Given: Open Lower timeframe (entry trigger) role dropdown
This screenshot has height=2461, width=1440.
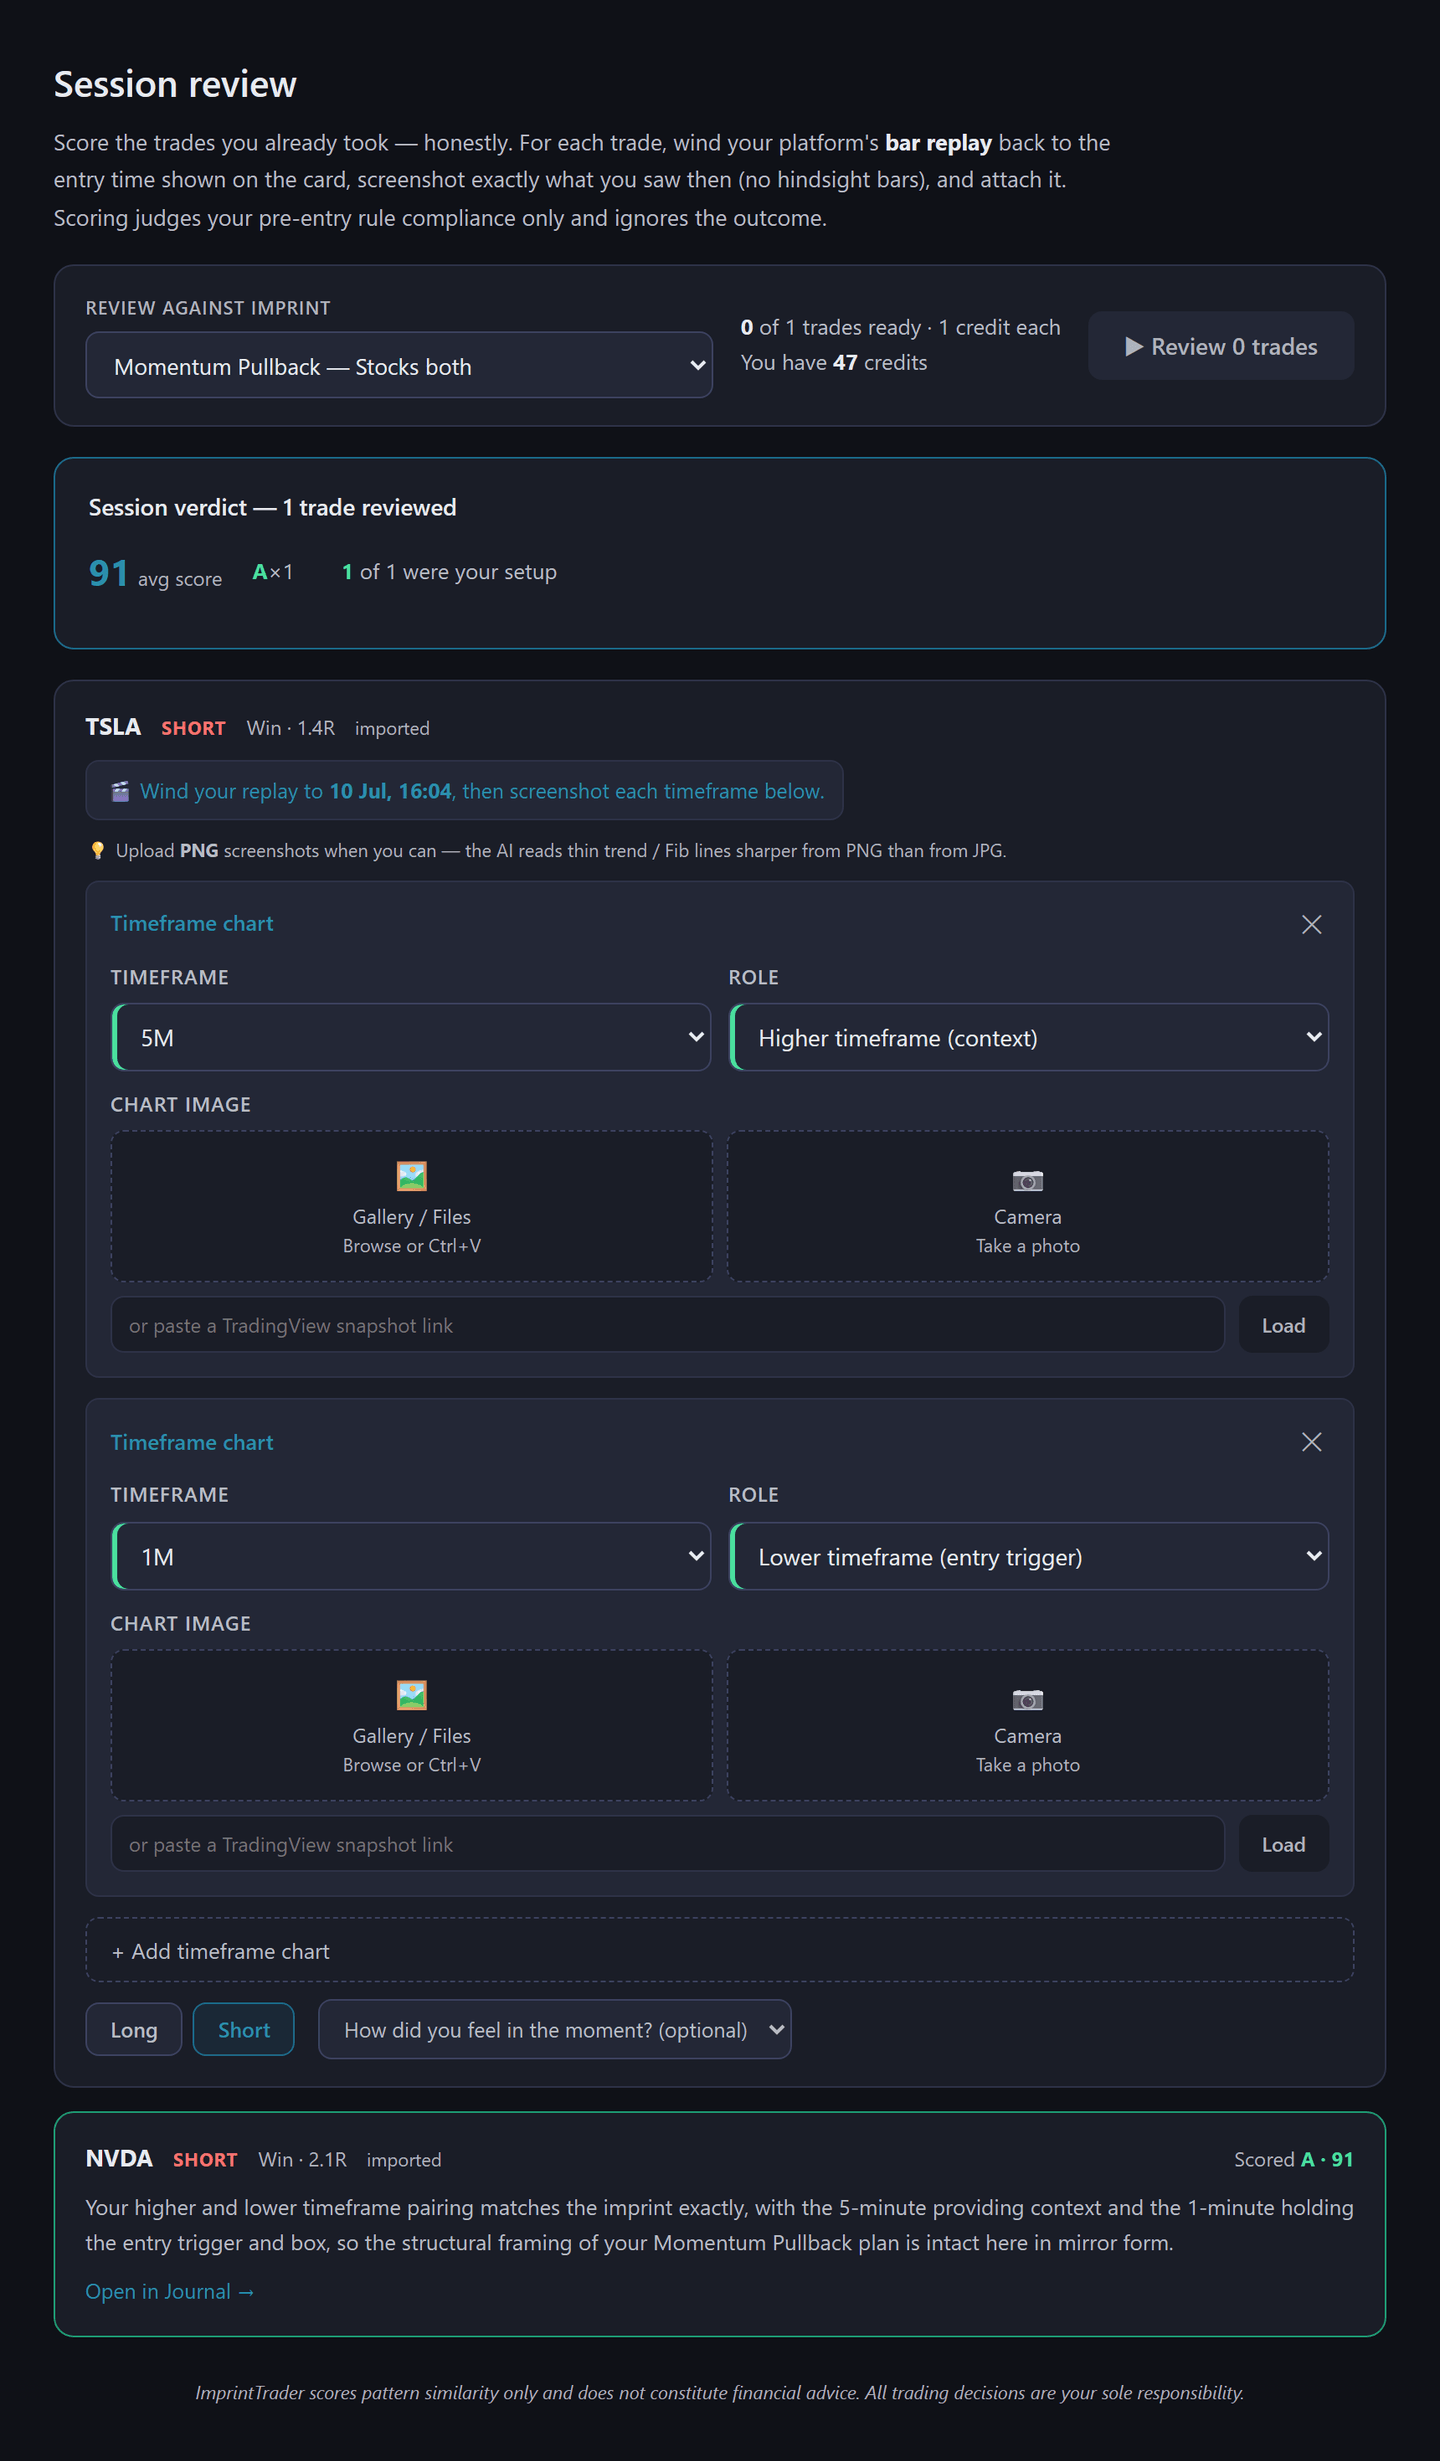Looking at the screenshot, I should point(1028,1556).
